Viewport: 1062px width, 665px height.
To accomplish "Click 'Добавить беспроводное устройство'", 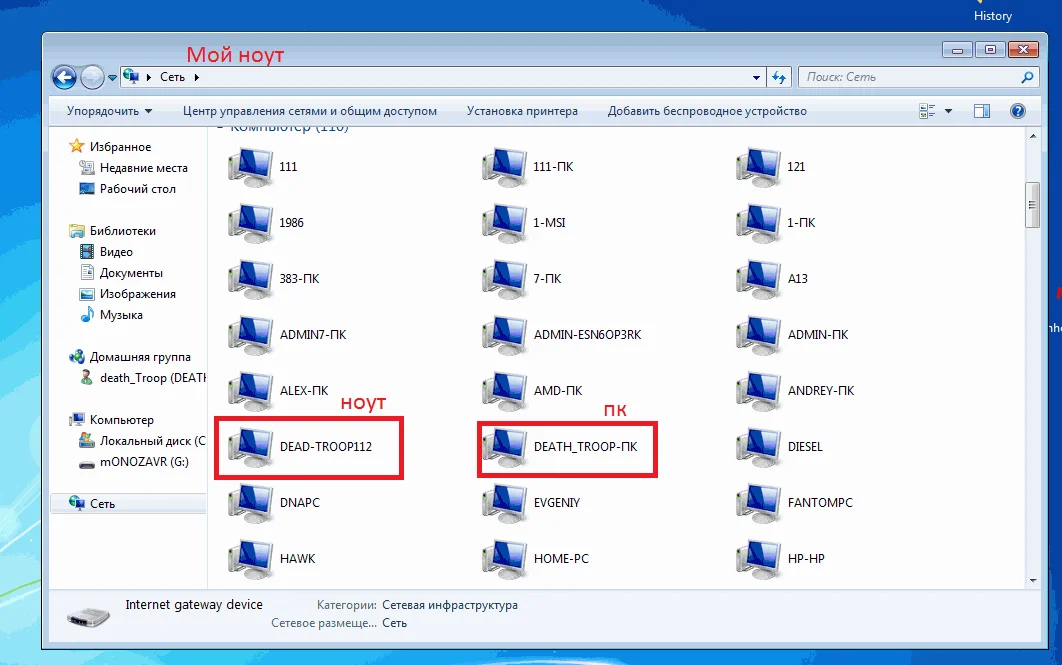I will click(707, 111).
